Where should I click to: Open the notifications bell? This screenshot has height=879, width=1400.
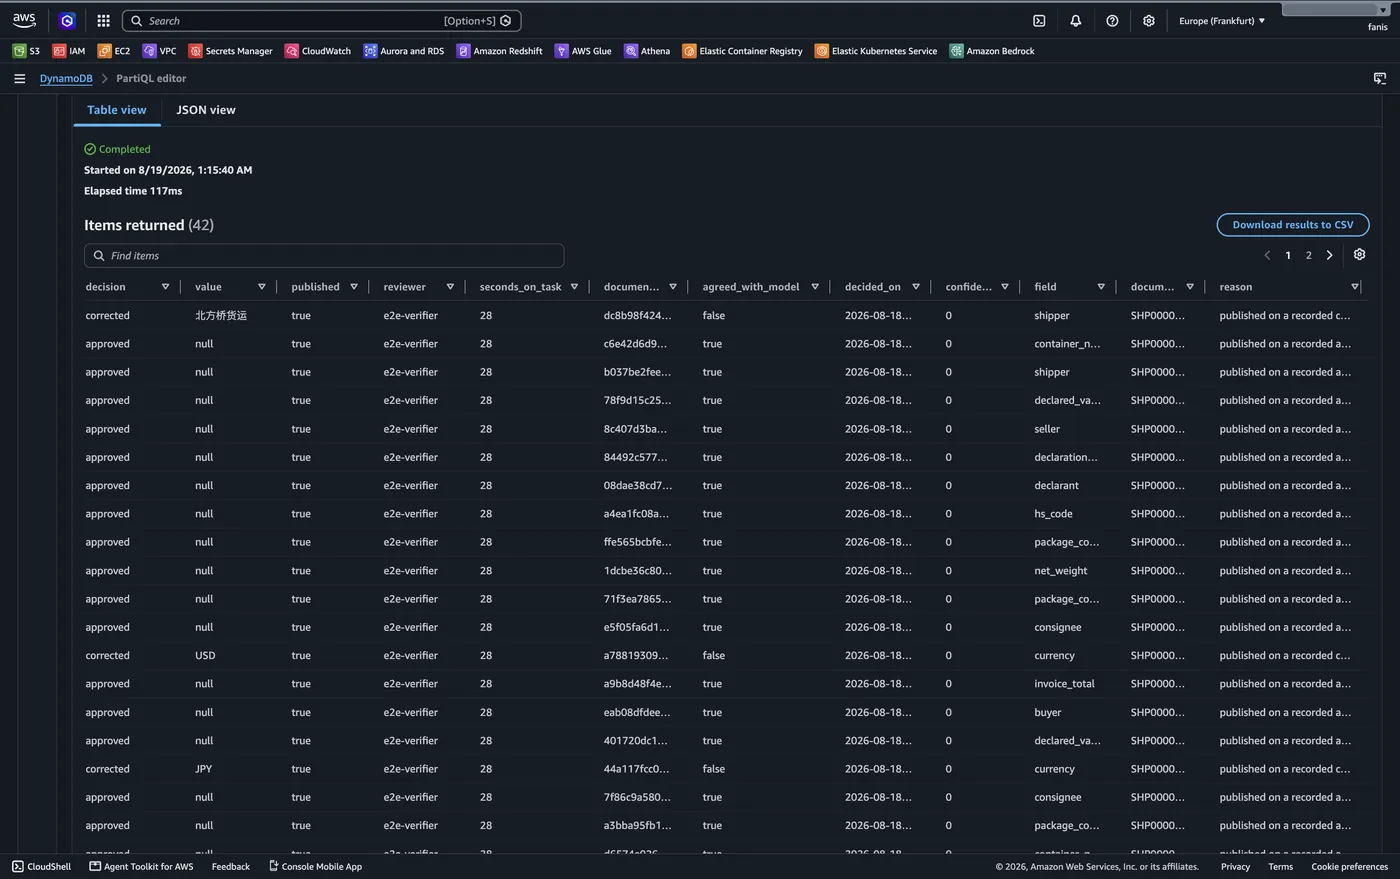tap(1076, 20)
